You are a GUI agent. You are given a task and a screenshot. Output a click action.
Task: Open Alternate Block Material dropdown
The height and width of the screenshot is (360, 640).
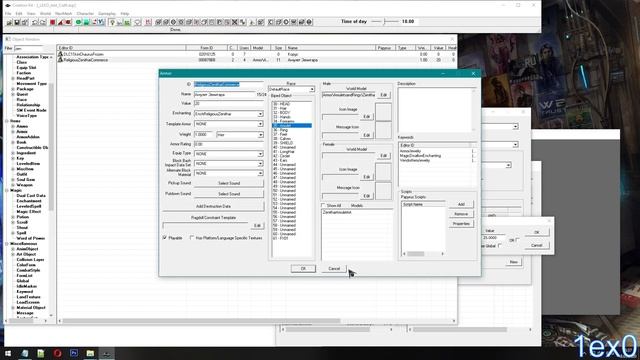[x=260, y=173]
